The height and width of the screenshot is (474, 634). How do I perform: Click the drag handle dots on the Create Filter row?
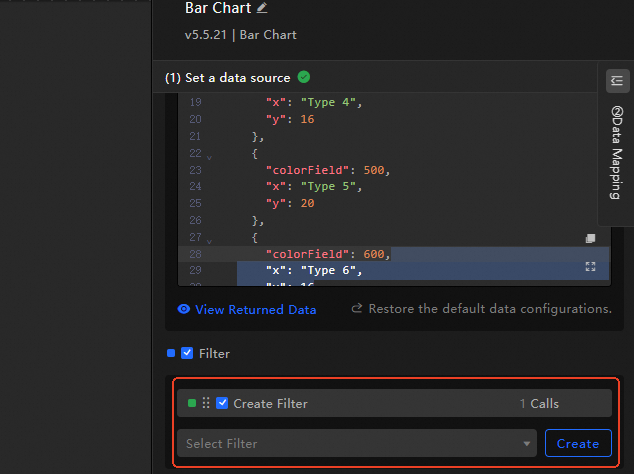point(206,403)
